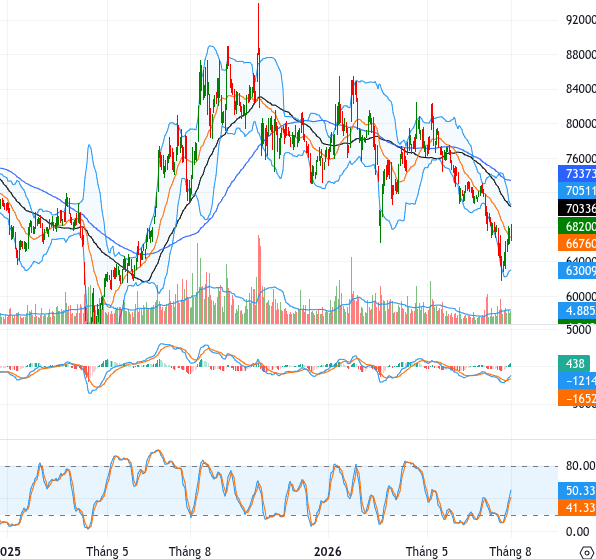
Task: Open chart settings gear icon
Action: click(588, 552)
